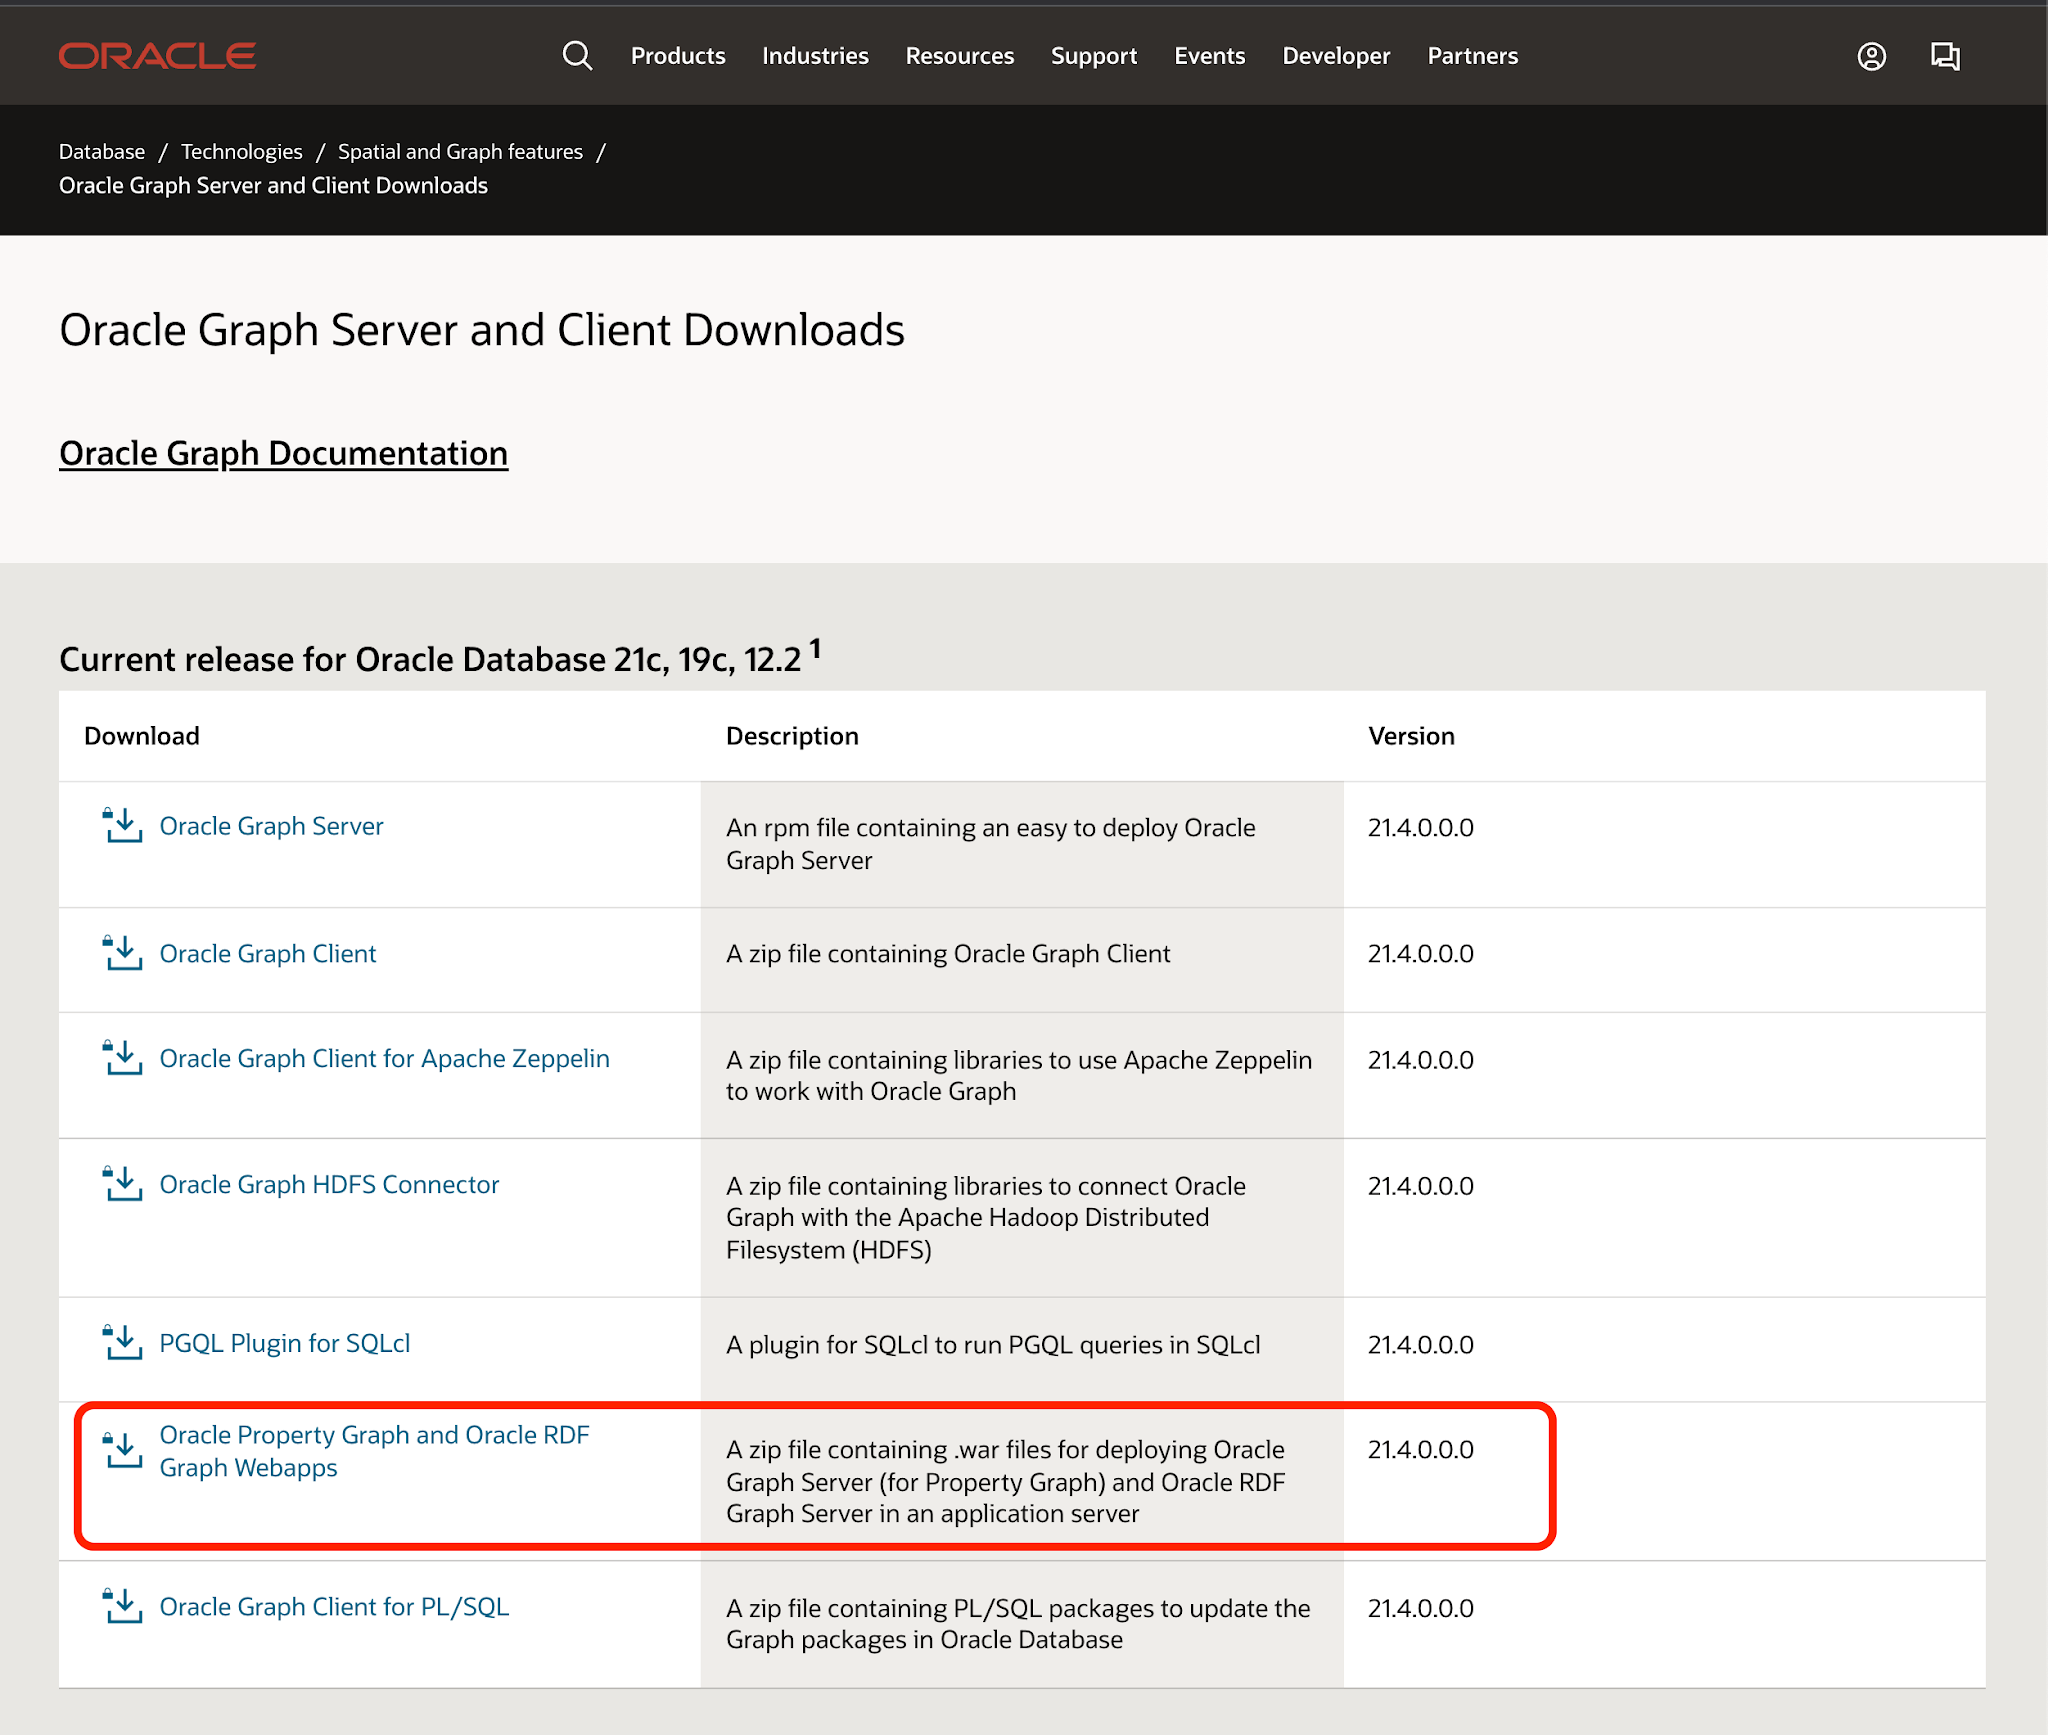
Task: Click the Download column header
Action: pos(142,736)
